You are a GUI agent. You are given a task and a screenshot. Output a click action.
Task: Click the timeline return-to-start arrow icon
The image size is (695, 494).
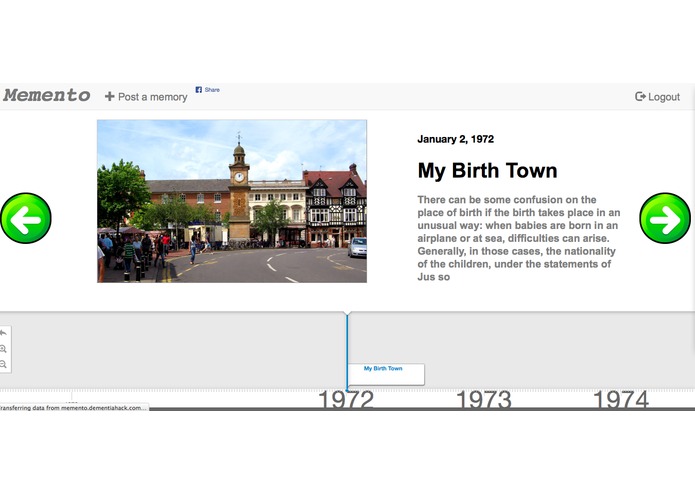[x=3, y=333]
